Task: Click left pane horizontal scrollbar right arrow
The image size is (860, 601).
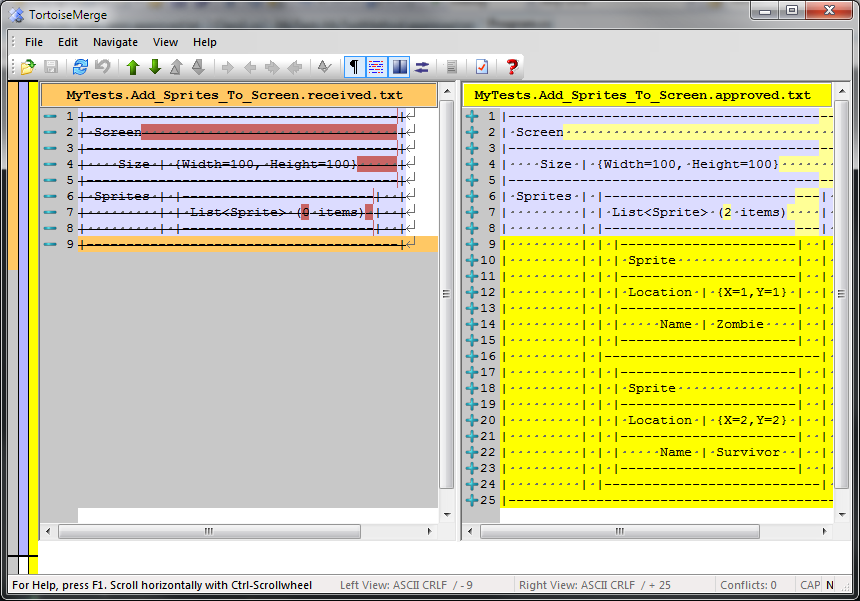Action: point(429,531)
